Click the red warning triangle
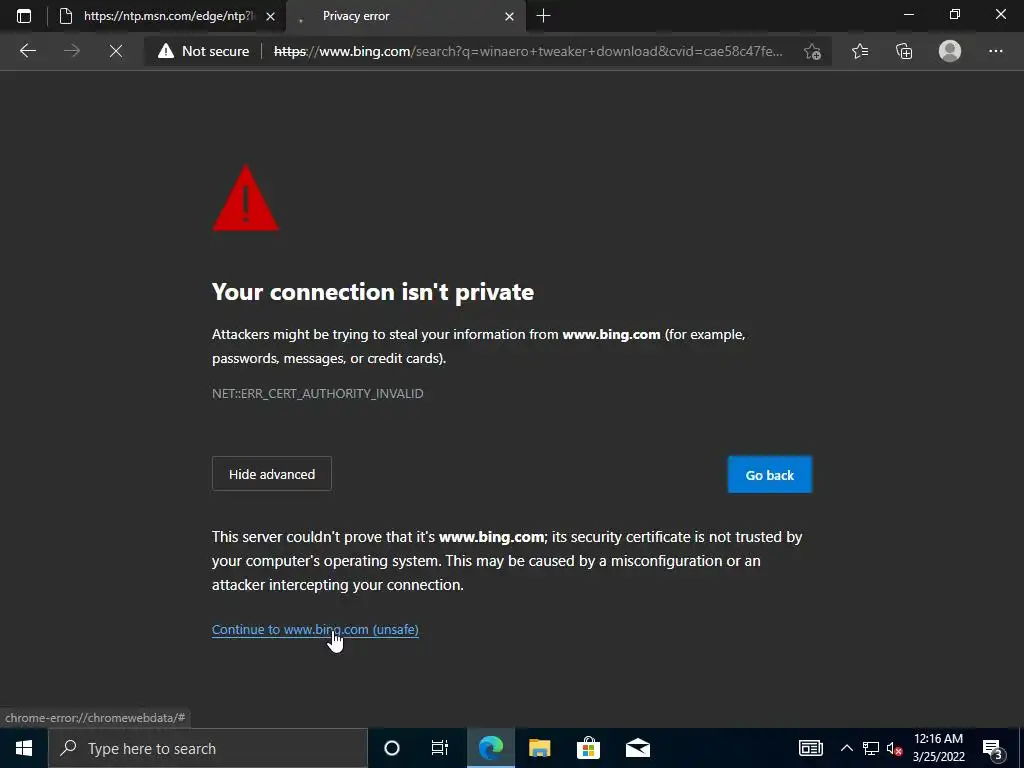The height and width of the screenshot is (768, 1024). click(x=246, y=199)
